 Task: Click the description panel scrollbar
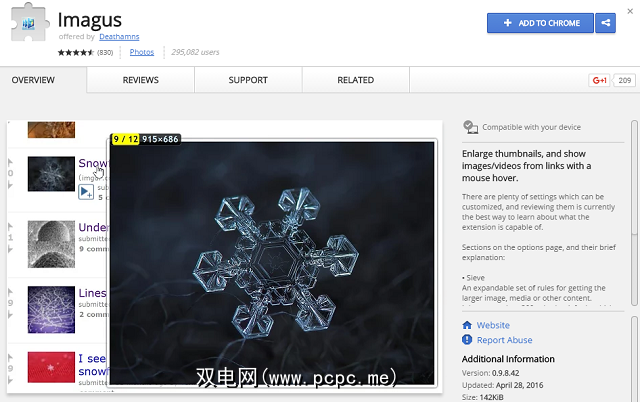click(634, 212)
